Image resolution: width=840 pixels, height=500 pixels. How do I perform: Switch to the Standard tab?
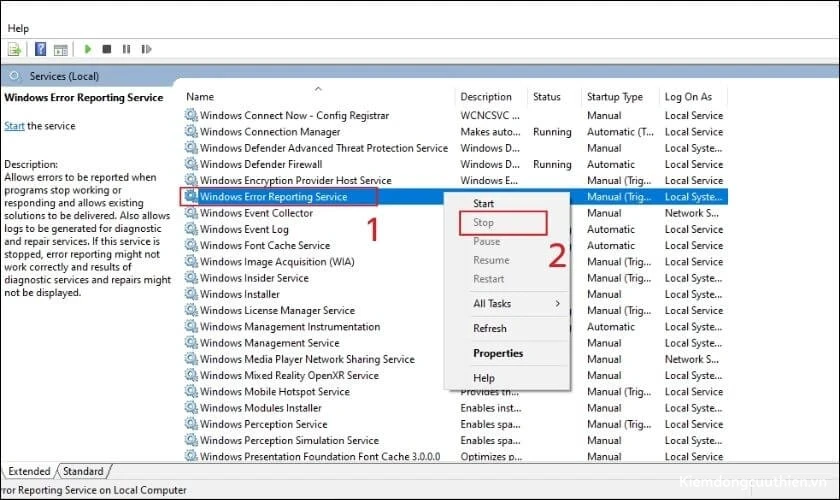83,471
